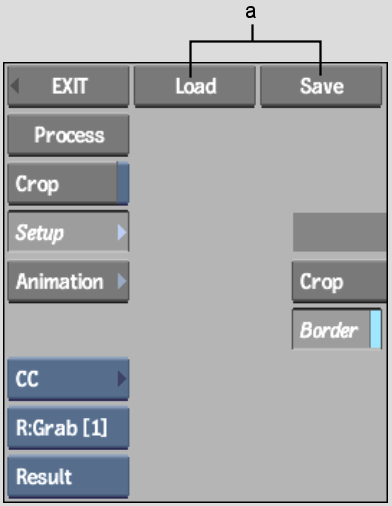Exit the module with EXIT button
The width and height of the screenshot is (392, 506).
68,86
